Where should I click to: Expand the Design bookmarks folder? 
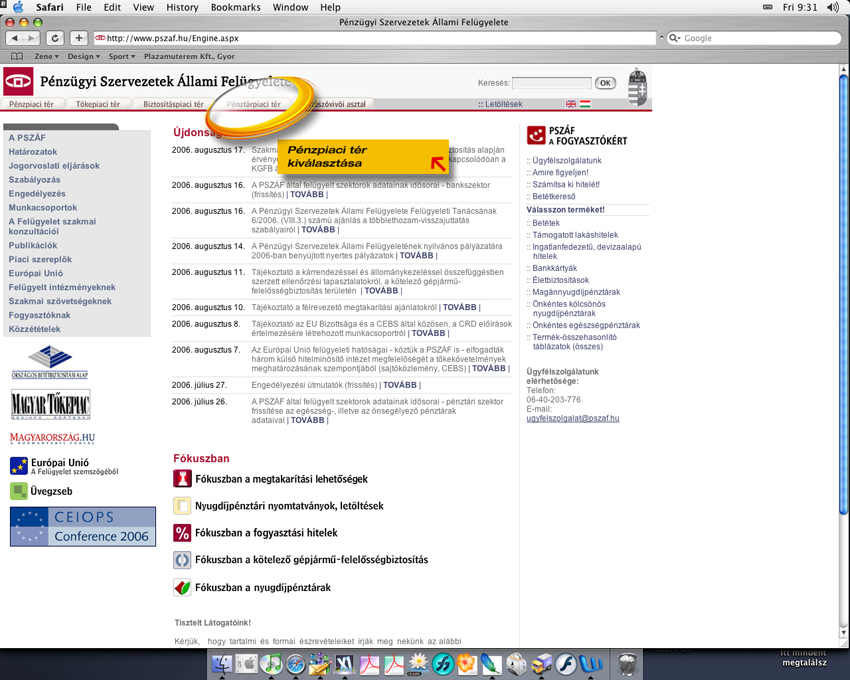click(83, 56)
